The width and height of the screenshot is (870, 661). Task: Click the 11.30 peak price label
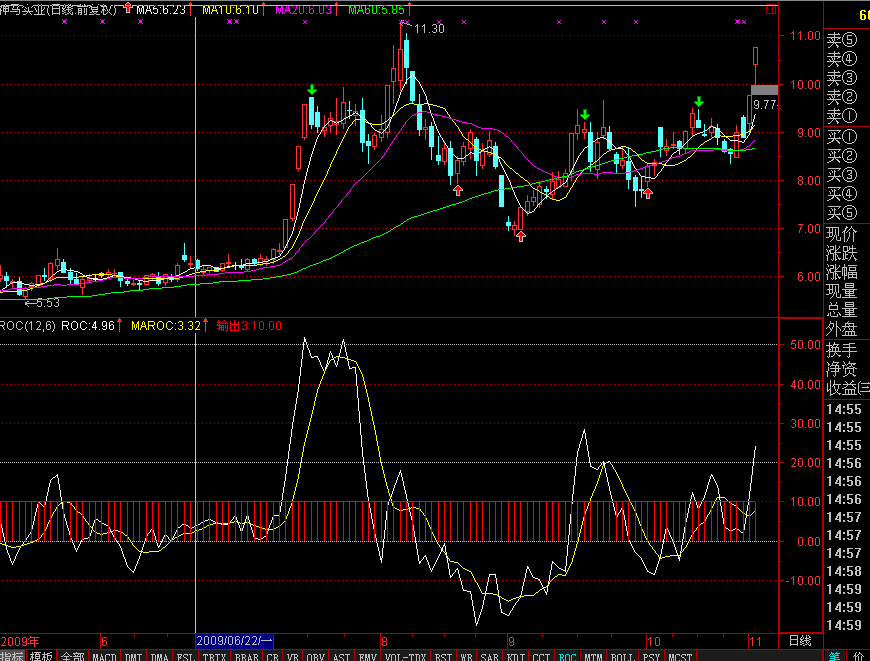(429, 29)
